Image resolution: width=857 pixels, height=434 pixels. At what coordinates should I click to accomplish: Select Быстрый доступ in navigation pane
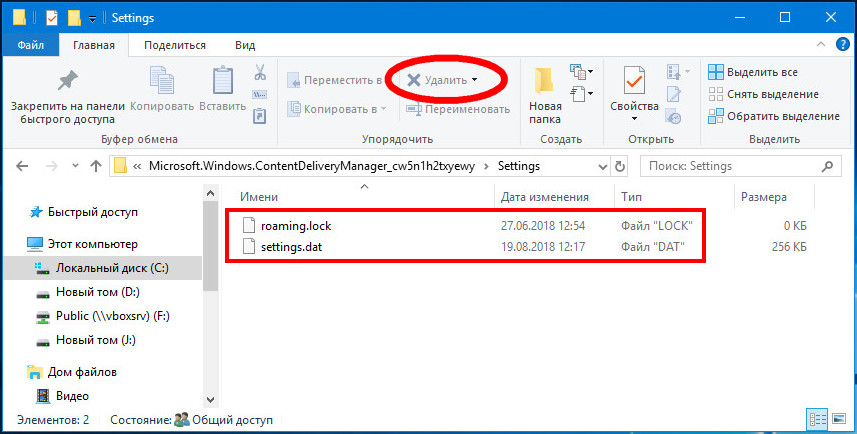coord(92,212)
